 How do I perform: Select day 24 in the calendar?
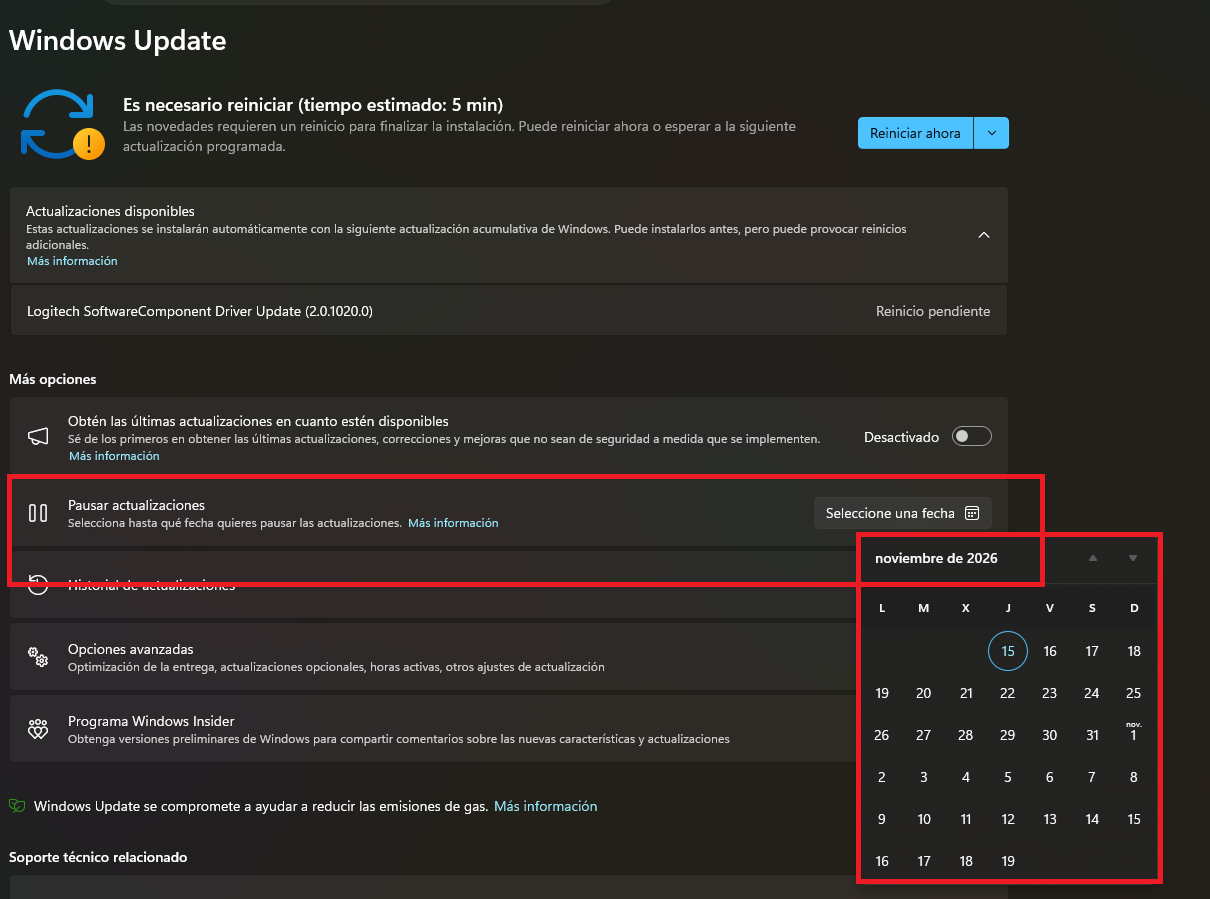click(1092, 693)
